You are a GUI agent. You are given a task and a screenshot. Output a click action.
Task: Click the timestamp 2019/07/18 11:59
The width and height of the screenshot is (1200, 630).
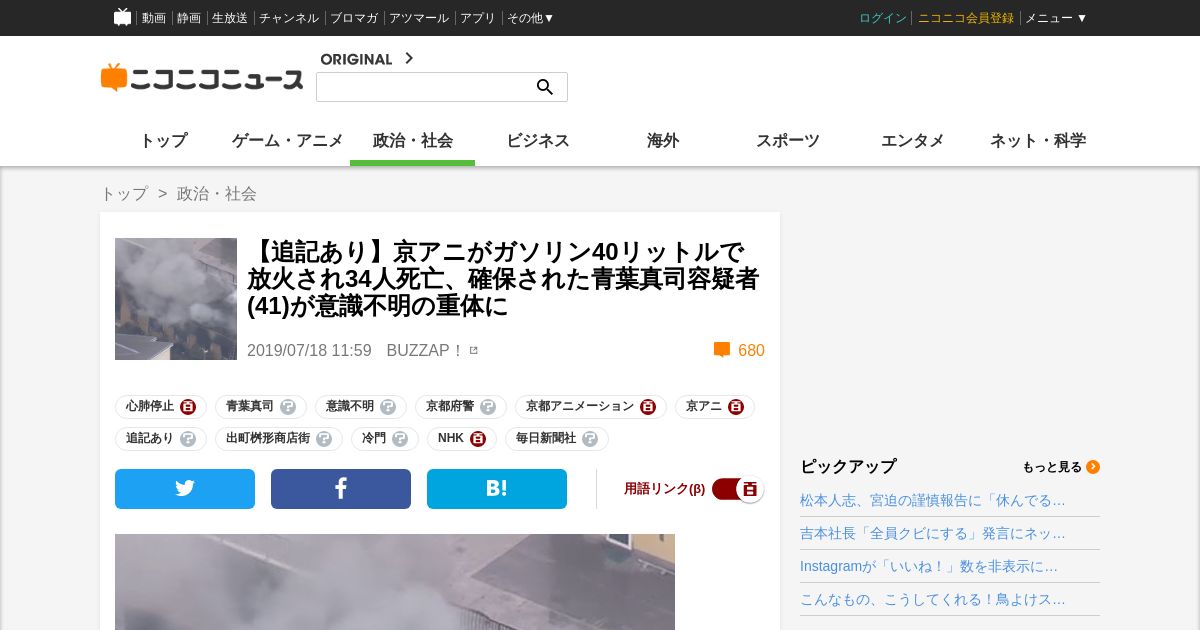(x=309, y=350)
